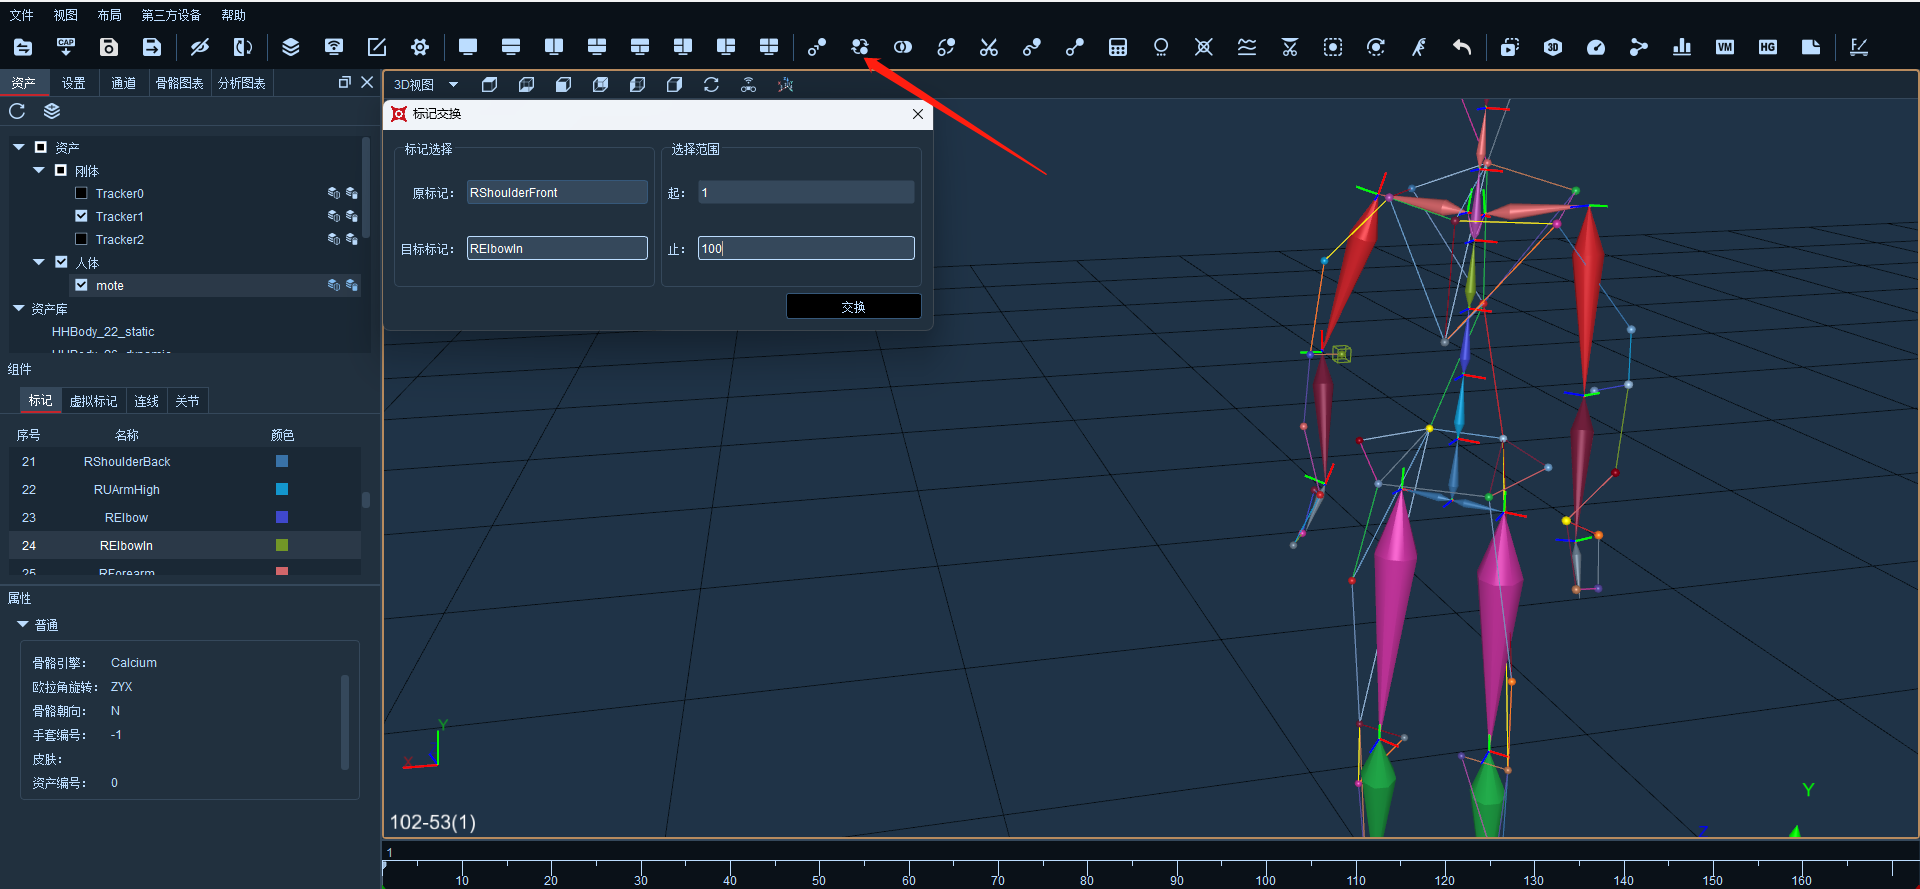Click the HG toolbar icon
Screen dimensions: 1920x889
1768,47
